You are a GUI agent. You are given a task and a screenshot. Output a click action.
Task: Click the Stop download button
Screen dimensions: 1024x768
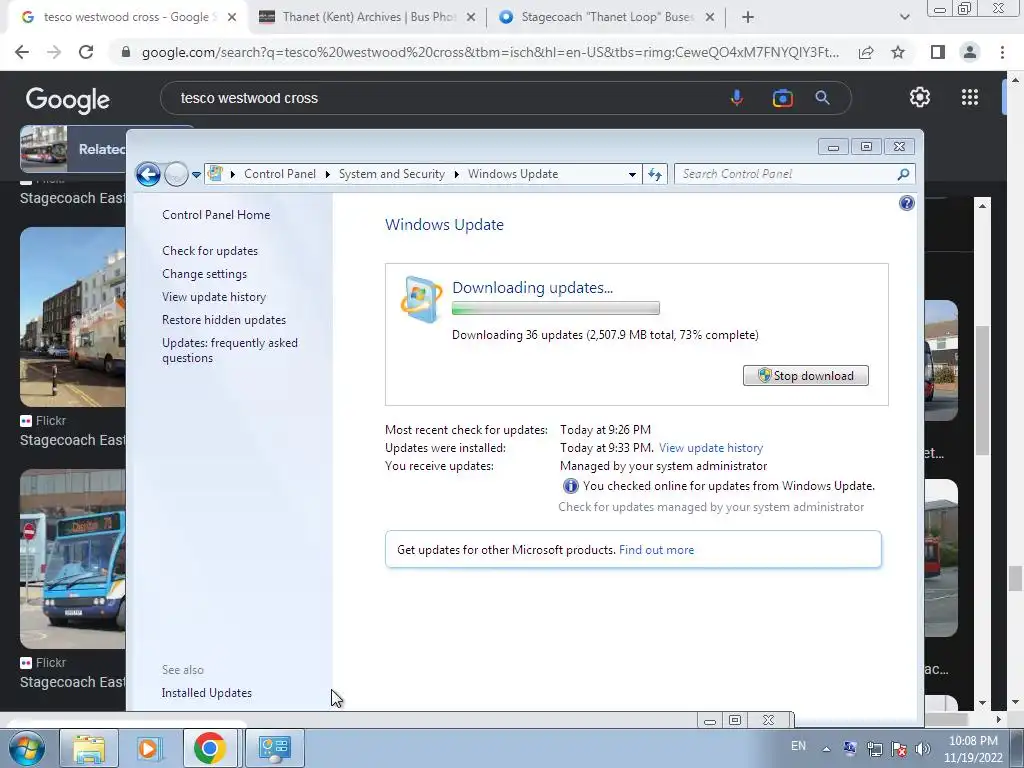coord(806,376)
